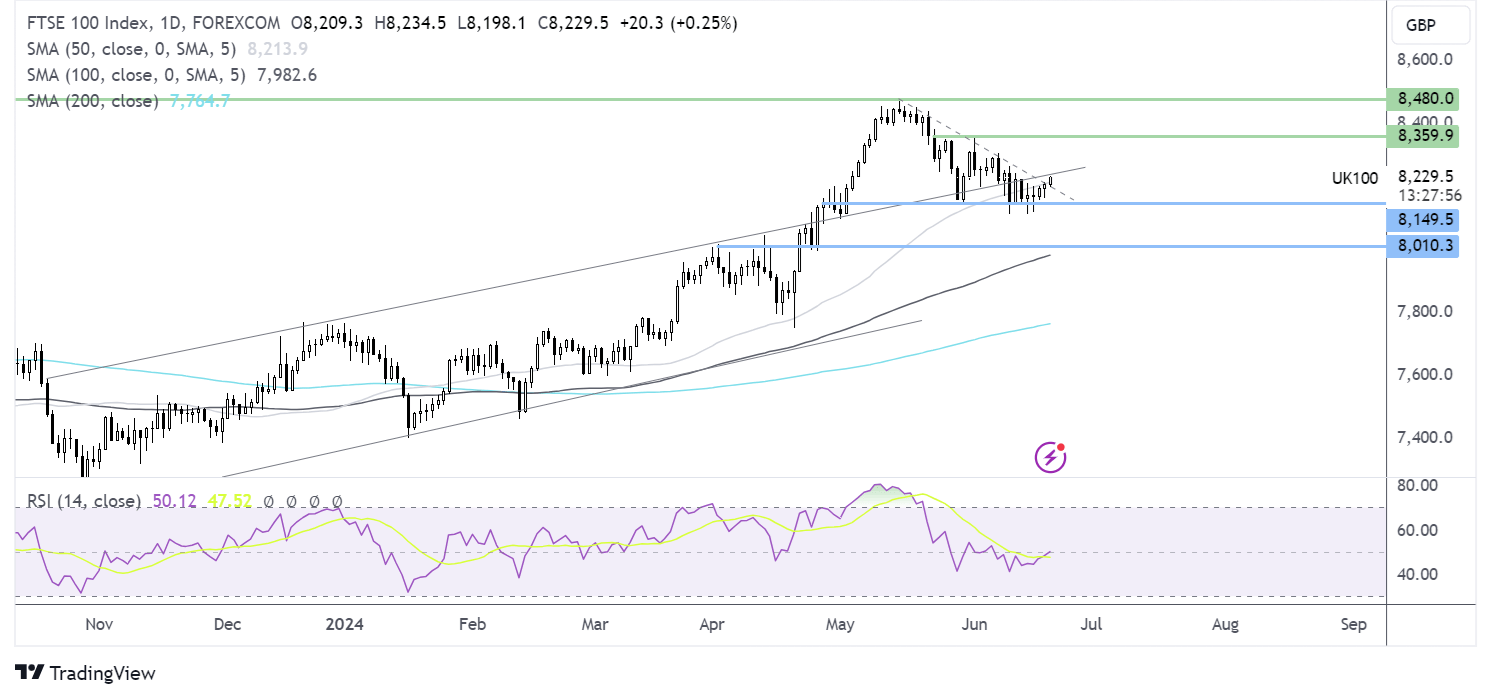The image size is (1491, 699).
Task: Click the Dec label on time axis
Action: [x=228, y=624]
